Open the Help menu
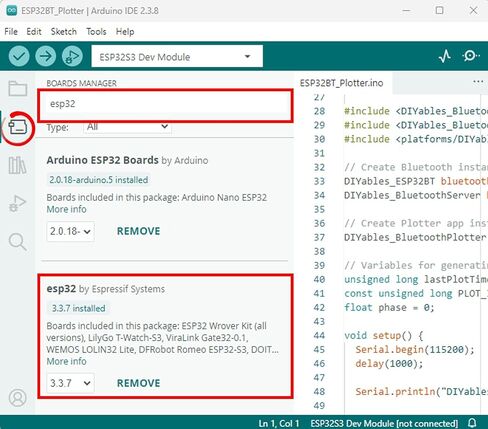Screen dimensions: 488x429 [x=125, y=32]
